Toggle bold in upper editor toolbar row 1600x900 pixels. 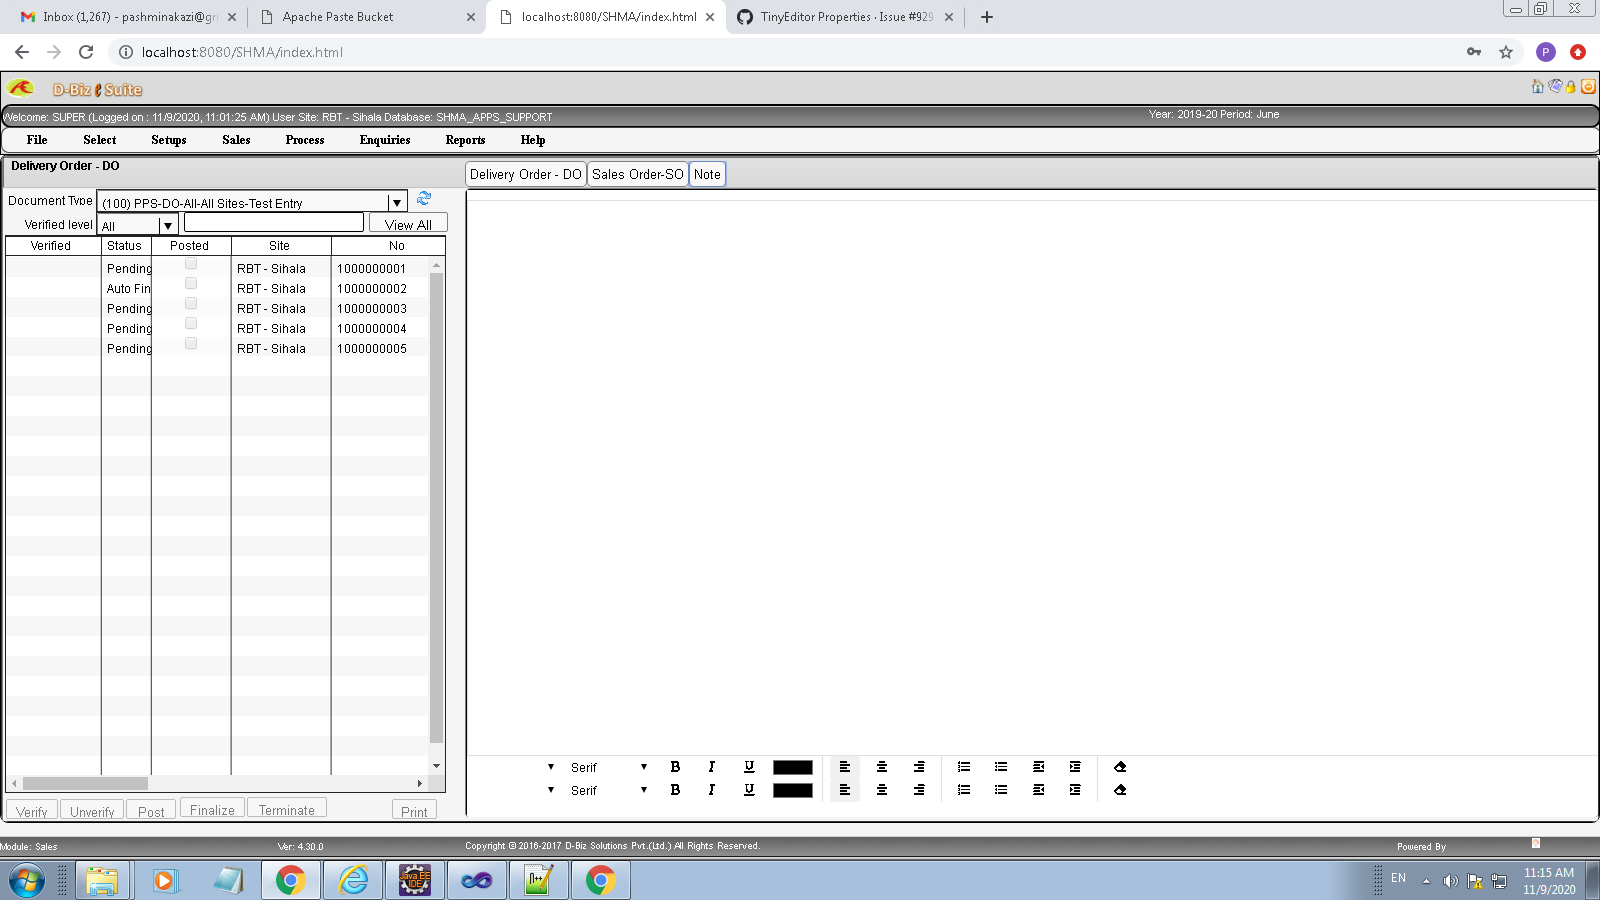coord(675,767)
